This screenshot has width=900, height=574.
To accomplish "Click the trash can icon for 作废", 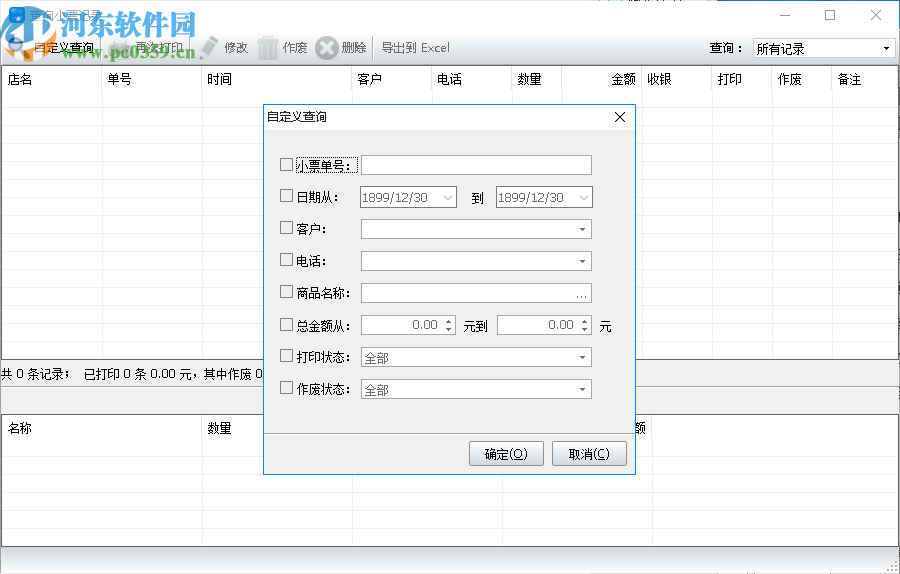I will (267, 48).
